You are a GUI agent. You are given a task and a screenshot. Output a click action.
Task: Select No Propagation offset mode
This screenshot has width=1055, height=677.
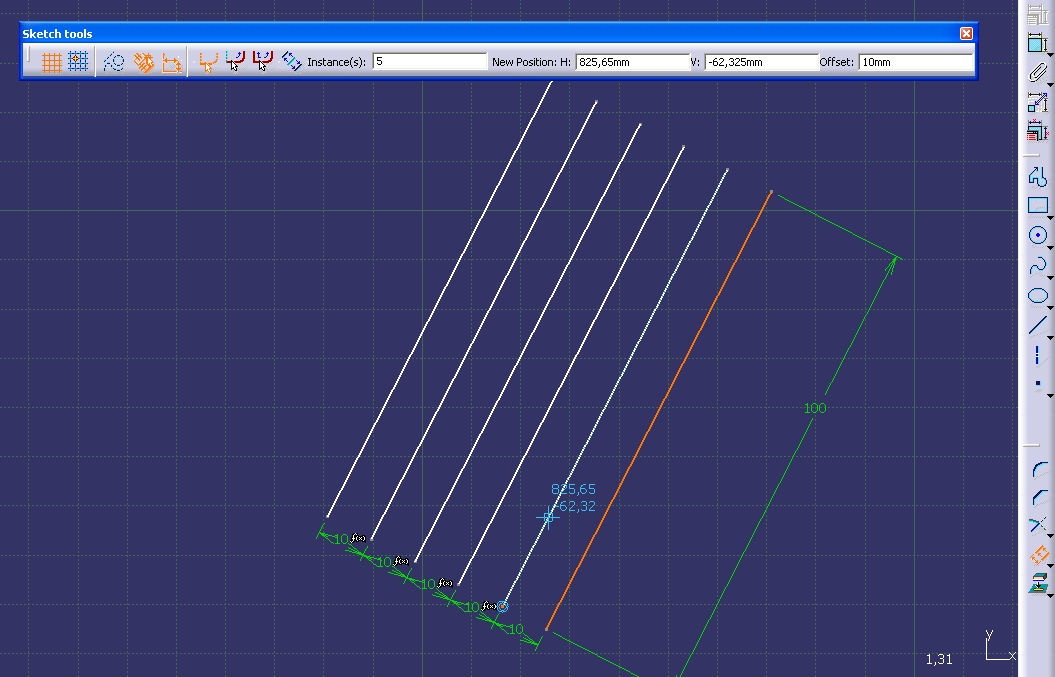pyautogui.click(x=207, y=62)
